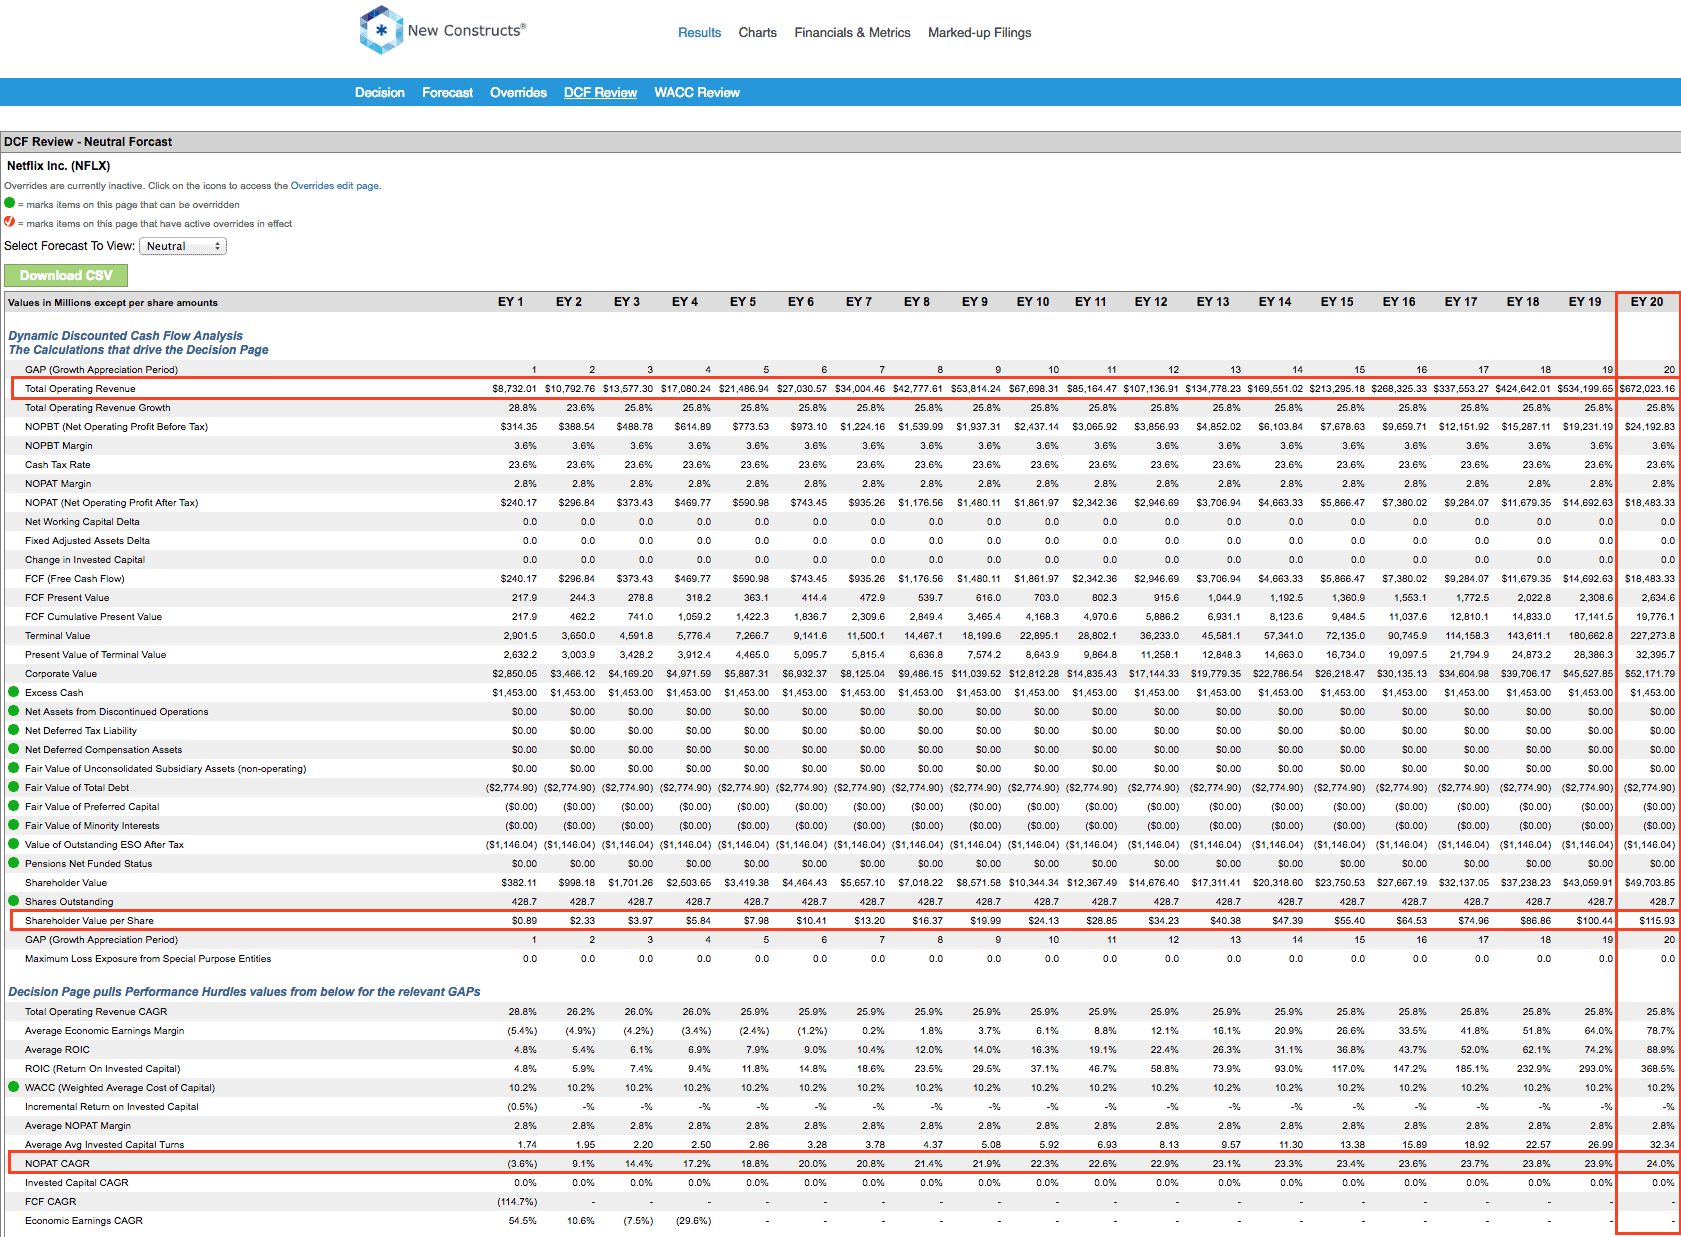Go to the WACC Review subpage
Image resolution: width=1681 pixels, height=1237 pixels.
[697, 93]
